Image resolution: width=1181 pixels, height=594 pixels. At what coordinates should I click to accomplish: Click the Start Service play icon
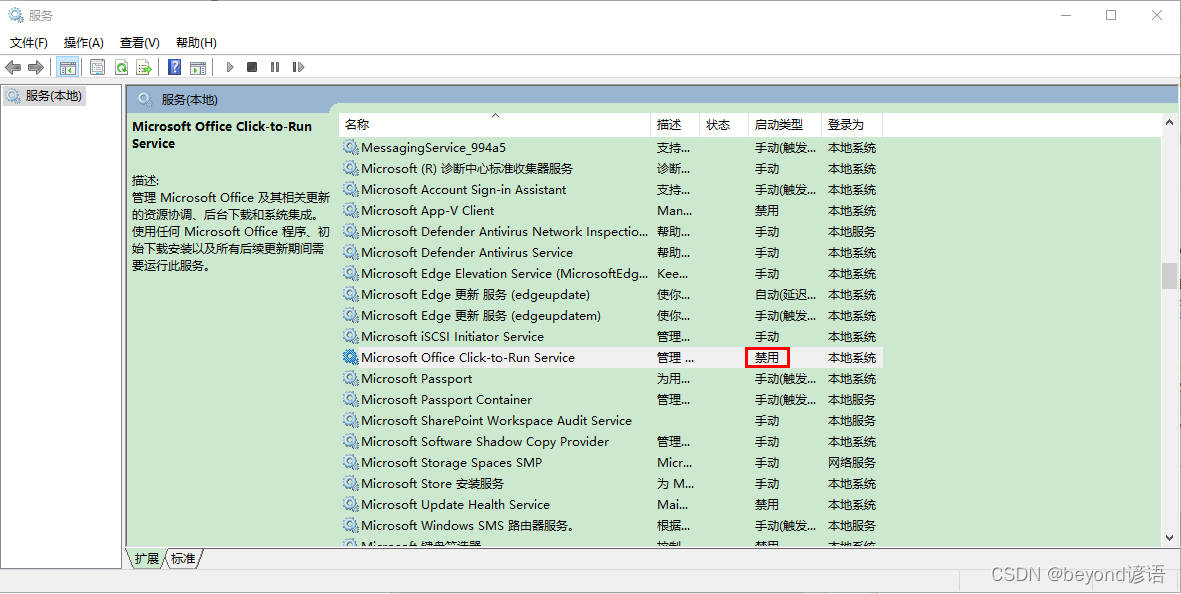[x=230, y=67]
